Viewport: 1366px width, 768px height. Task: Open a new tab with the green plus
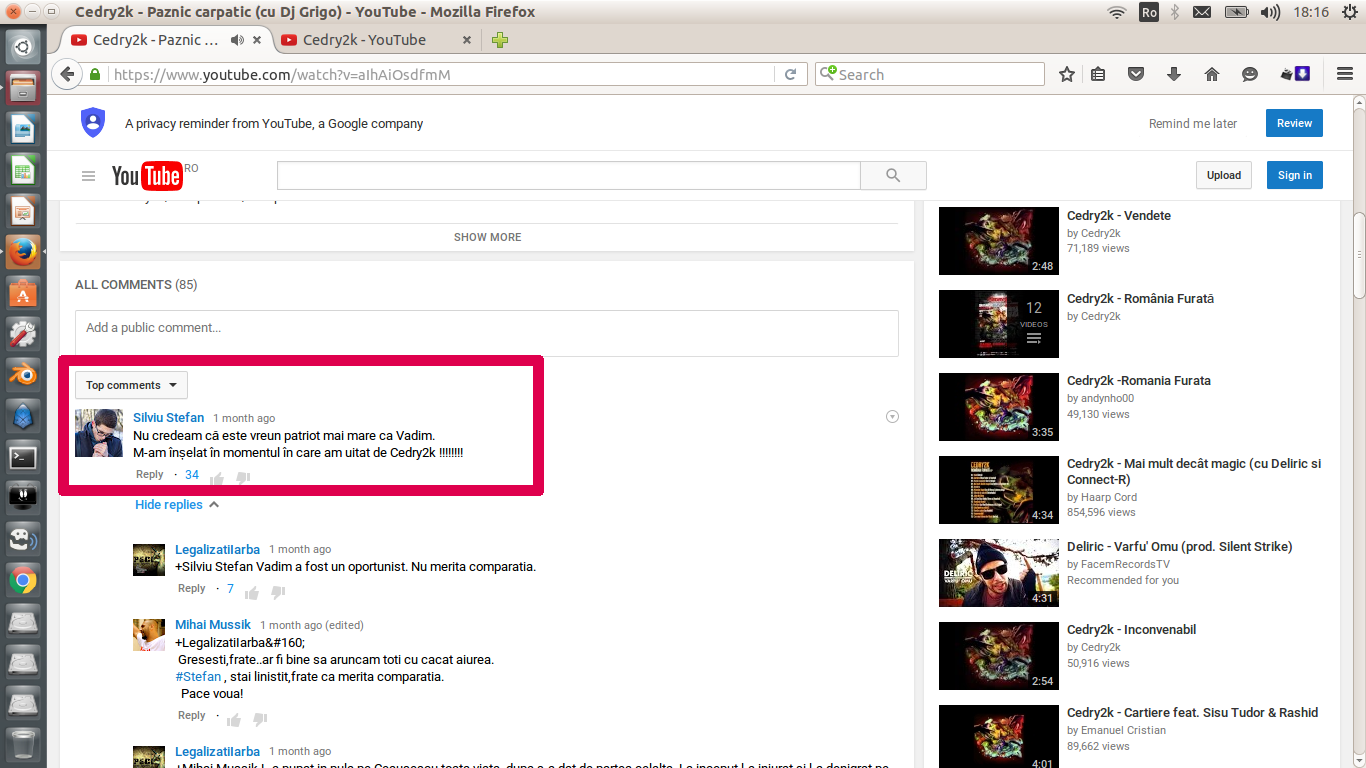coord(500,40)
